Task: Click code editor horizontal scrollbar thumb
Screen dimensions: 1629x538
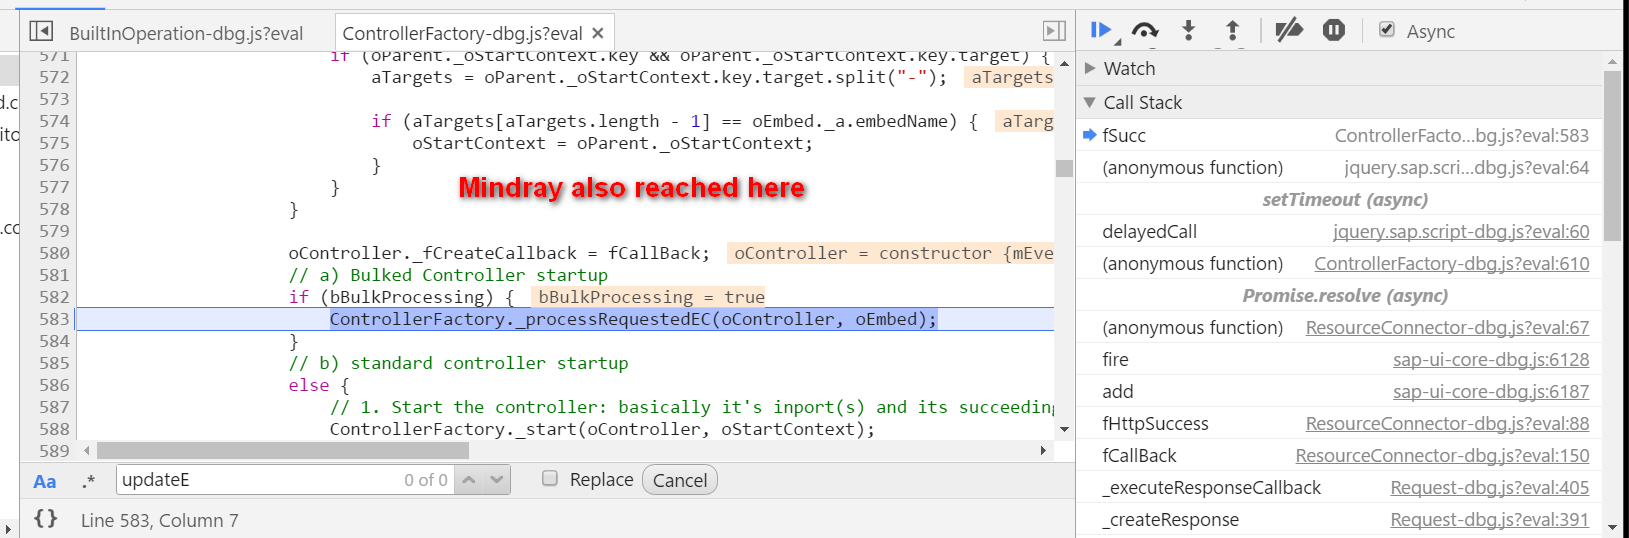Action: pos(283,451)
